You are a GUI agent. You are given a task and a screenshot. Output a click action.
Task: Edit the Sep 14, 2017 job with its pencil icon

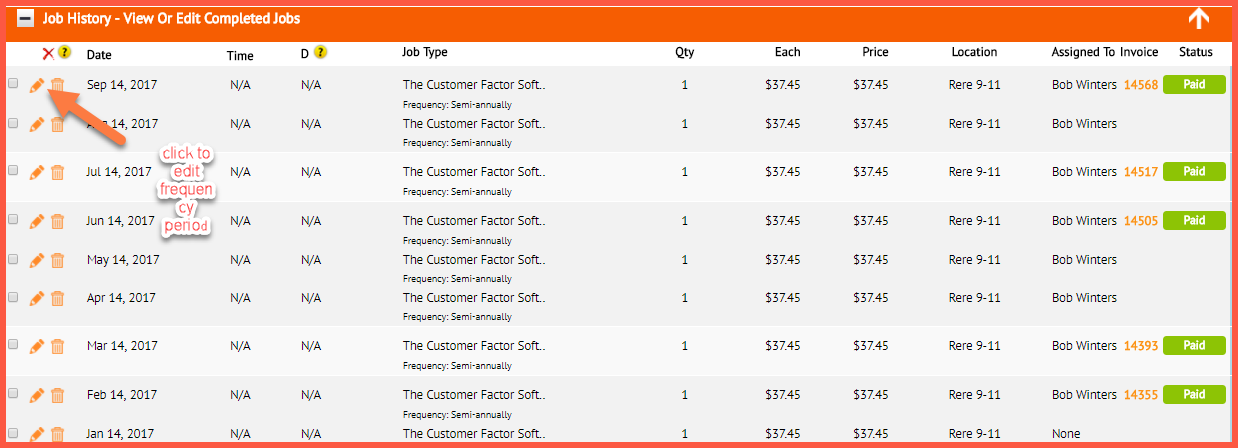click(37, 86)
